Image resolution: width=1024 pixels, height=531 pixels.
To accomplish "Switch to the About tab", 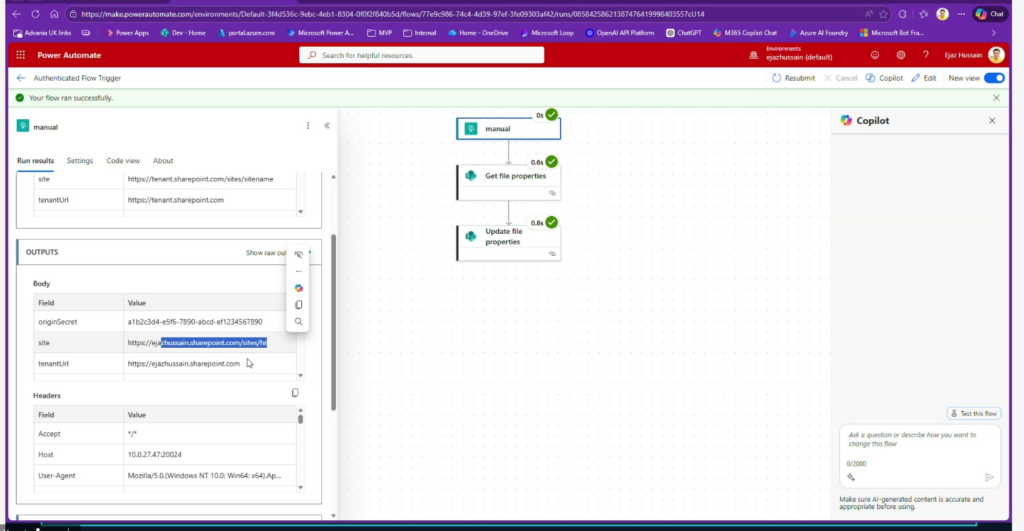I will (163, 161).
